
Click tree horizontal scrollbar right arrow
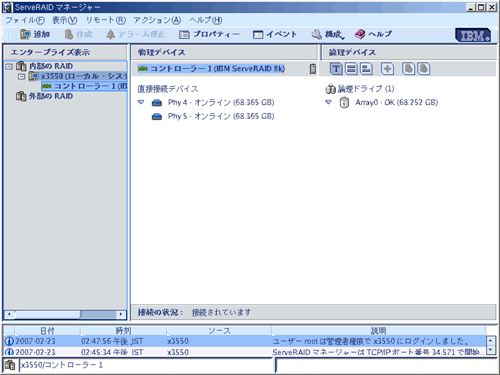121,314
